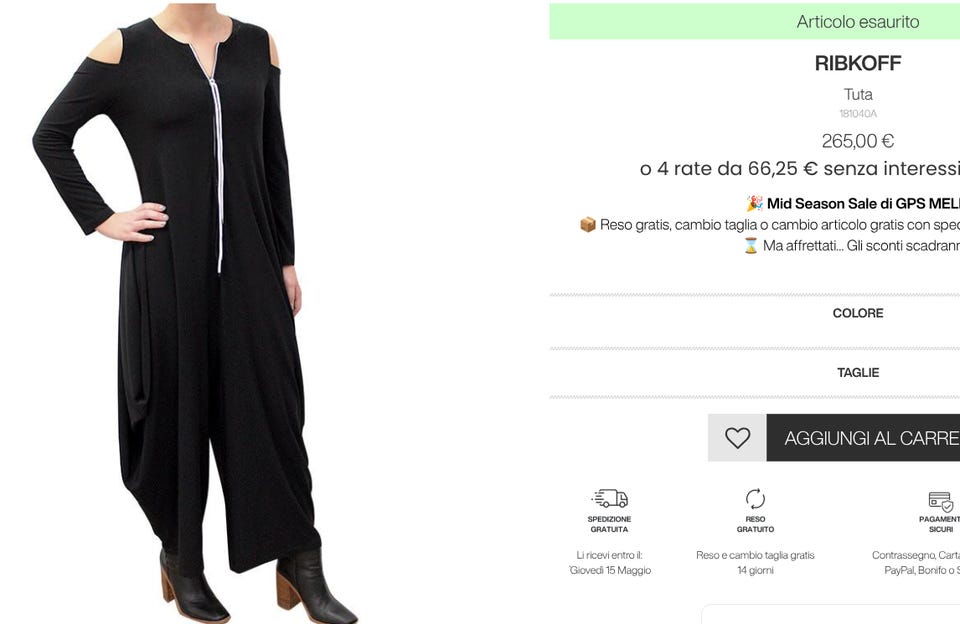
Task: Click the Articolo esaurito green banner
Action: click(x=754, y=21)
